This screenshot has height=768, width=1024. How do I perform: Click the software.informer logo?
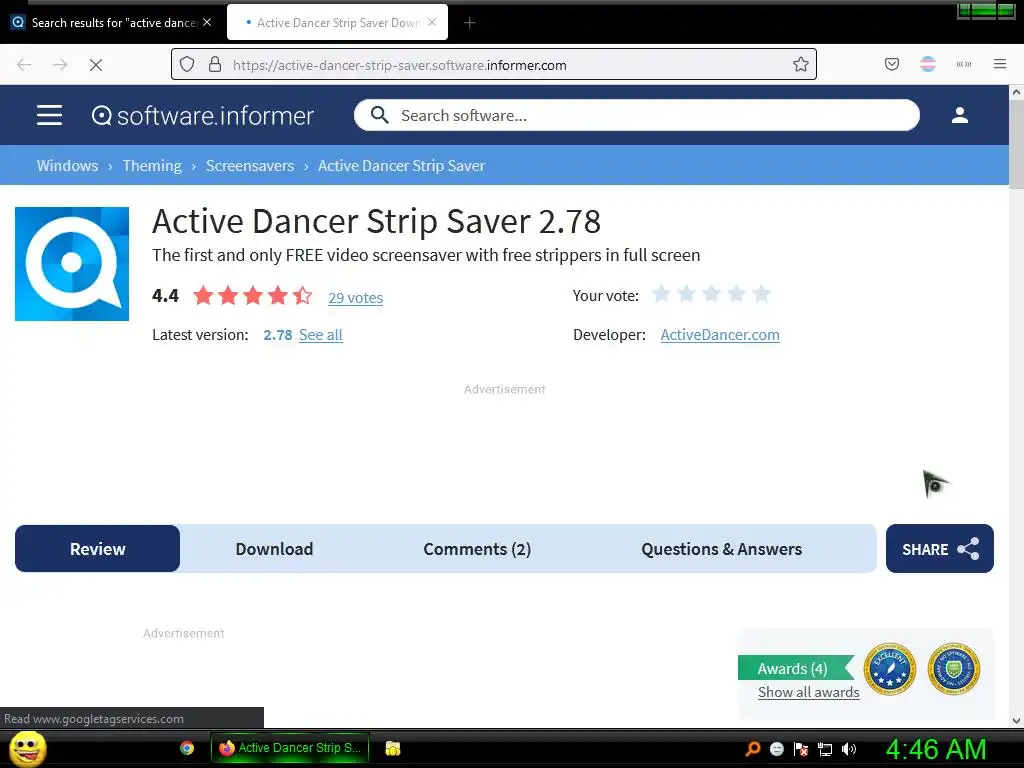click(202, 116)
